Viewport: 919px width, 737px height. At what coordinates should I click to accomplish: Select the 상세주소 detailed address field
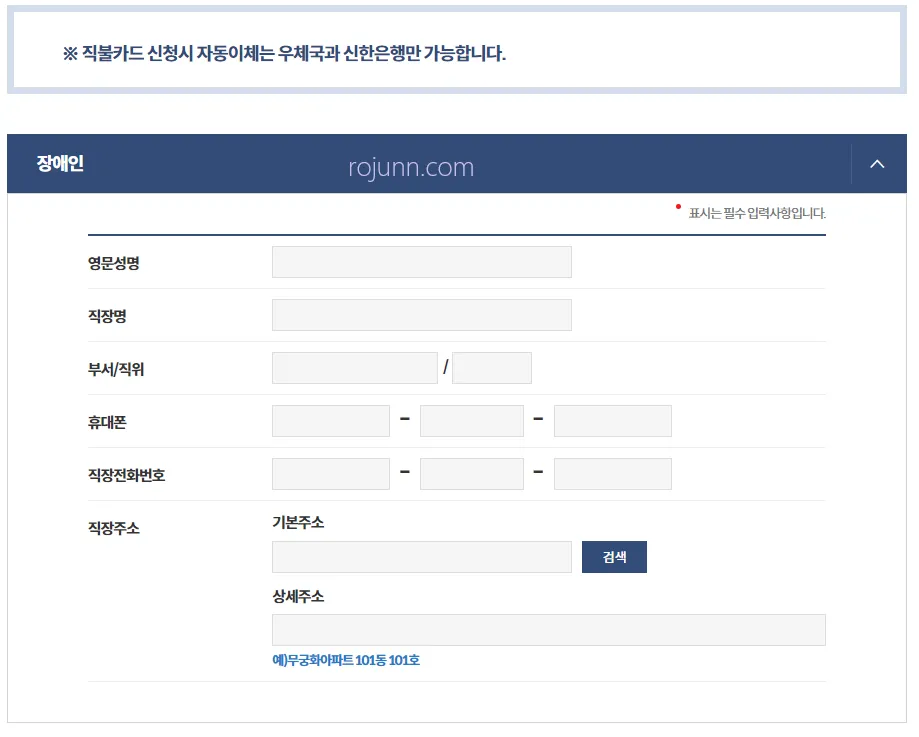[547, 629]
